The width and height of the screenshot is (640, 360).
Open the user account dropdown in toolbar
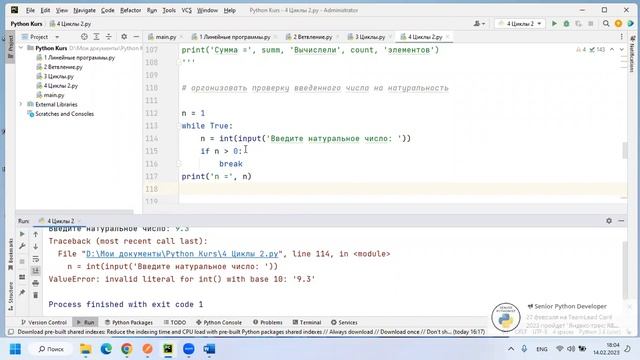click(479, 24)
